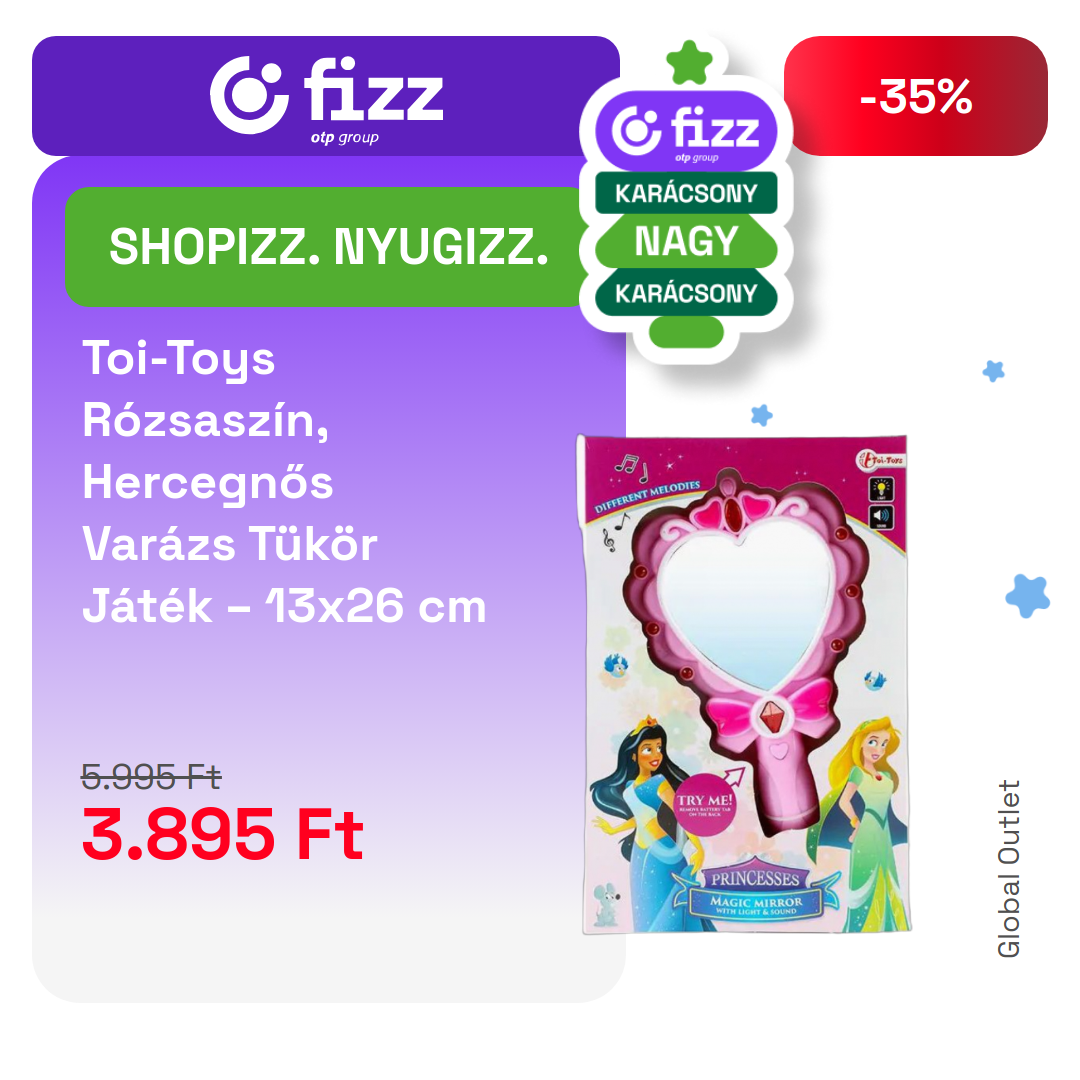Click the large blue star decoration

[x=1028, y=595]
